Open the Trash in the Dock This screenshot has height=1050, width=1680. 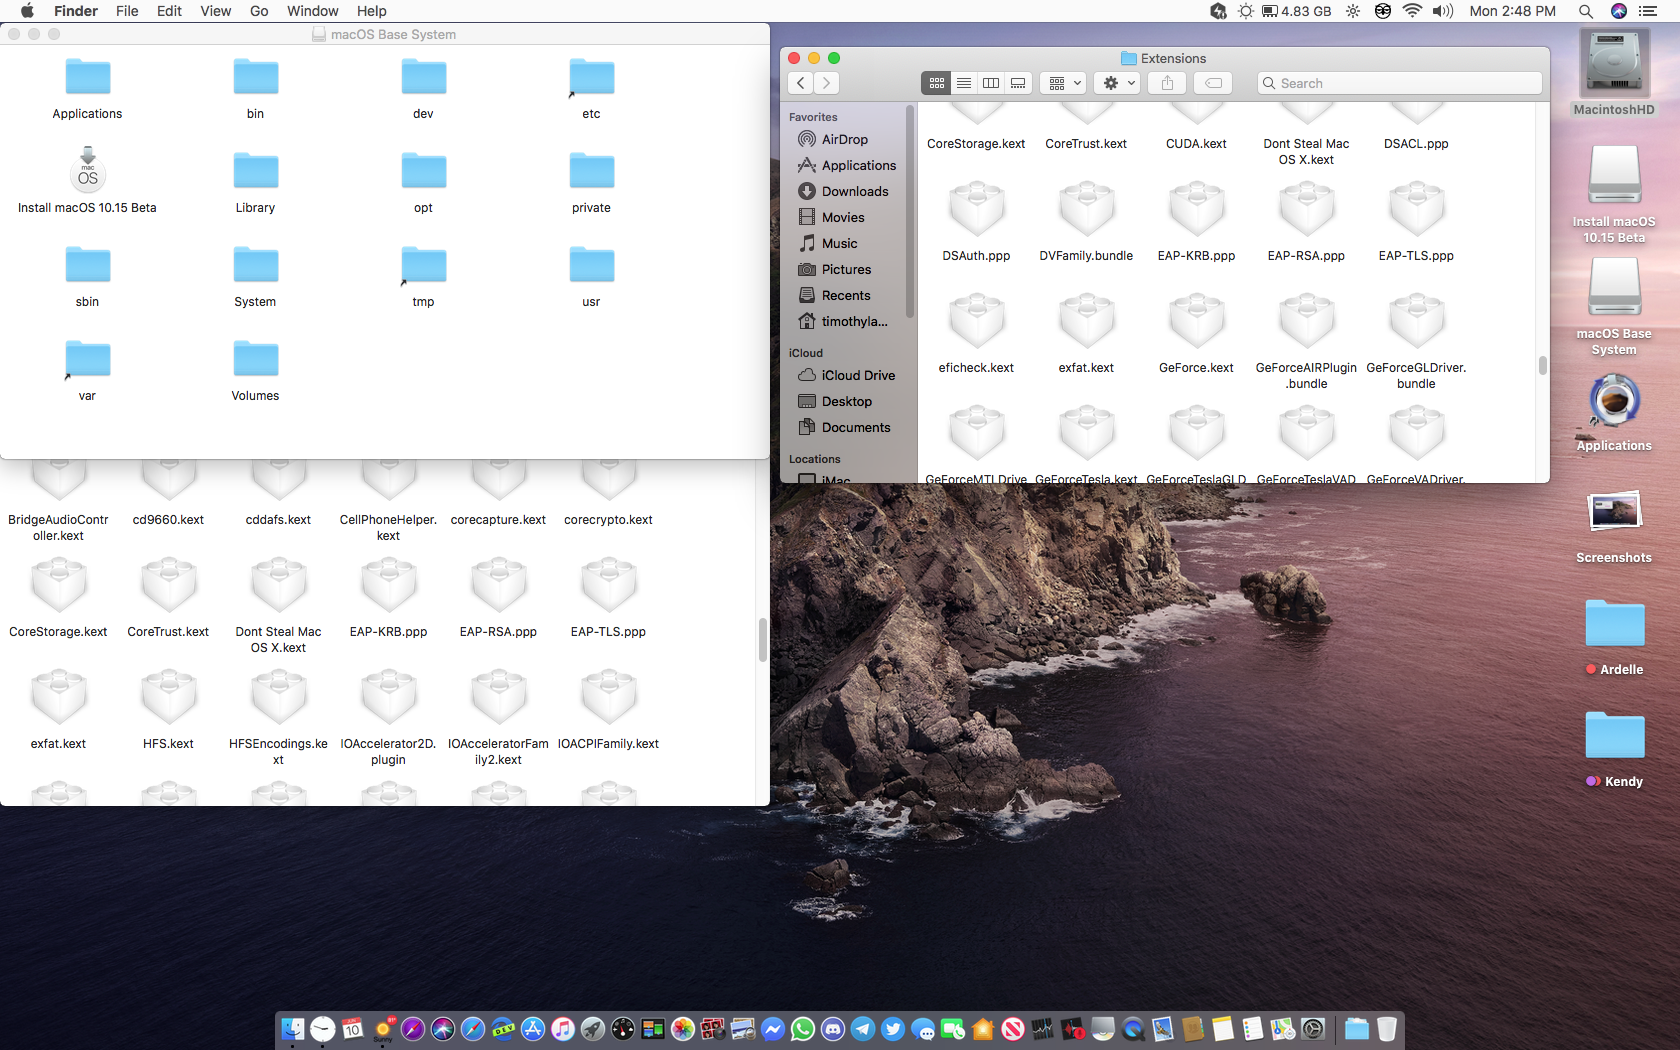click(1386, 1029)
